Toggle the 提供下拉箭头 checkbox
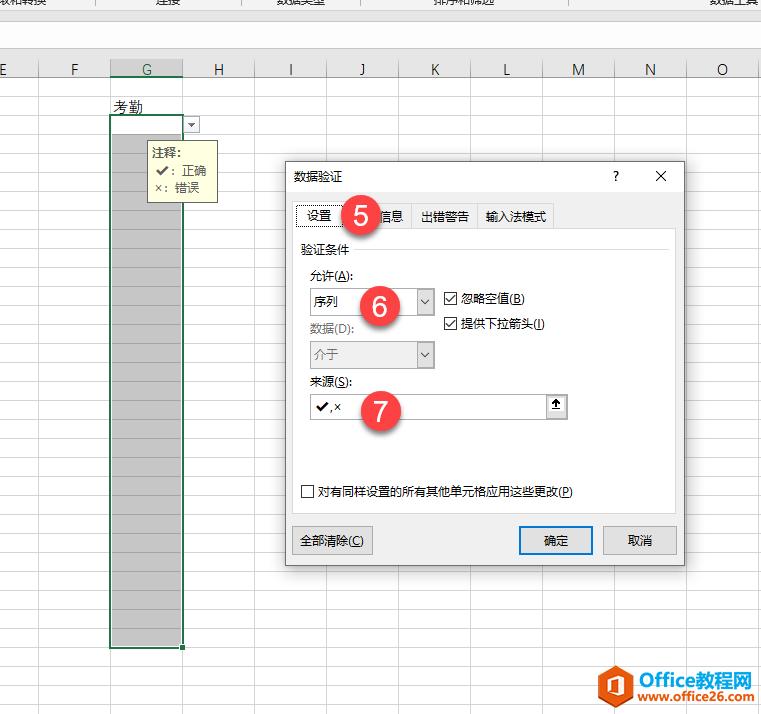The image size is (761, 714). [450, 324]
